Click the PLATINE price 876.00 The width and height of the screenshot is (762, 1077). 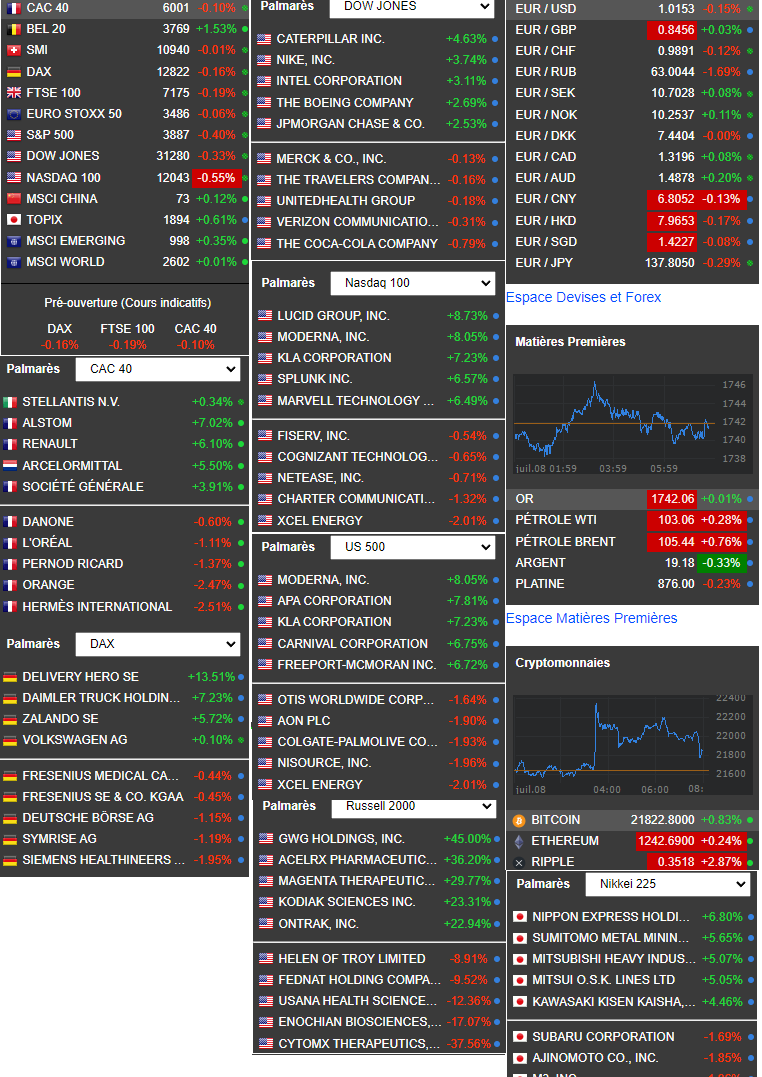point(676,585)
